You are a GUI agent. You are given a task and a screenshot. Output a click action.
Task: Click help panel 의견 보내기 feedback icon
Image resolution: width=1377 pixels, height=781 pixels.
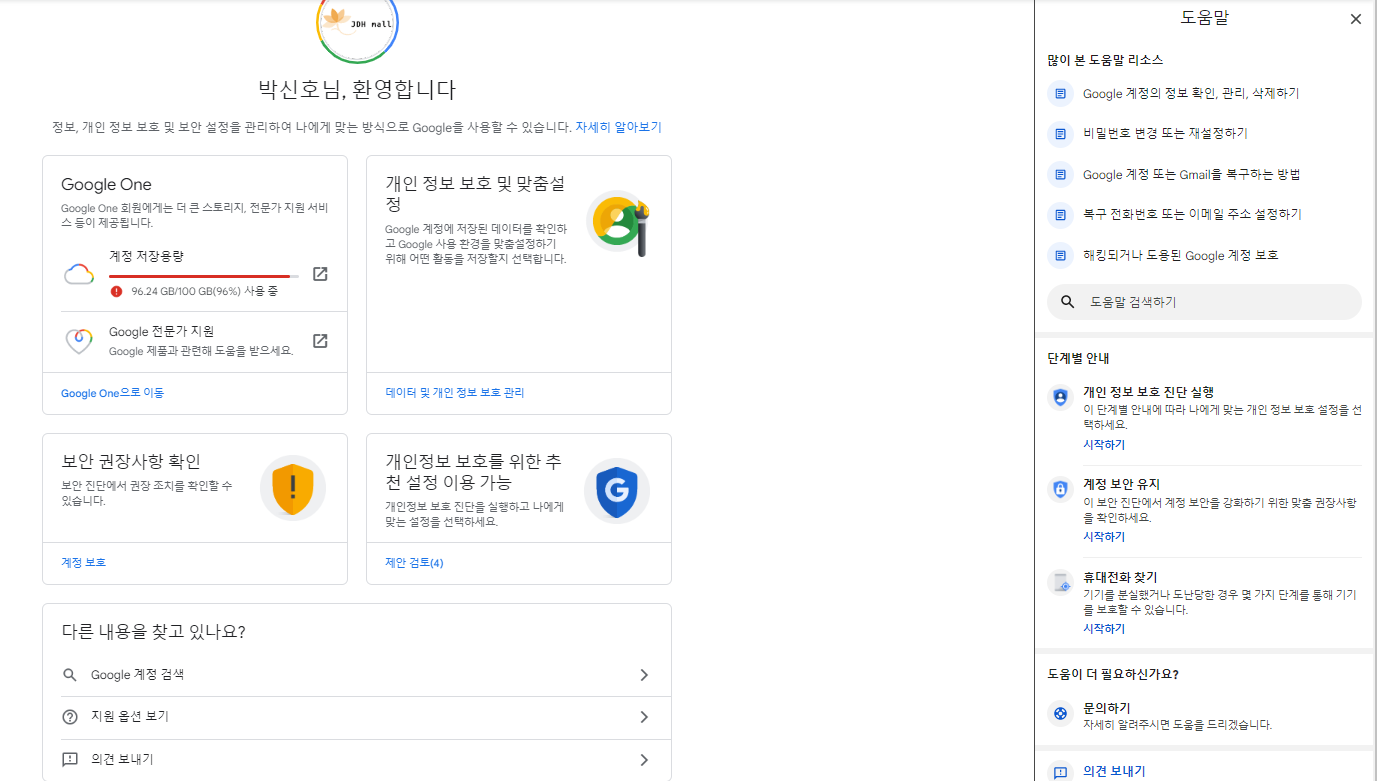(x=1060, y=772)
